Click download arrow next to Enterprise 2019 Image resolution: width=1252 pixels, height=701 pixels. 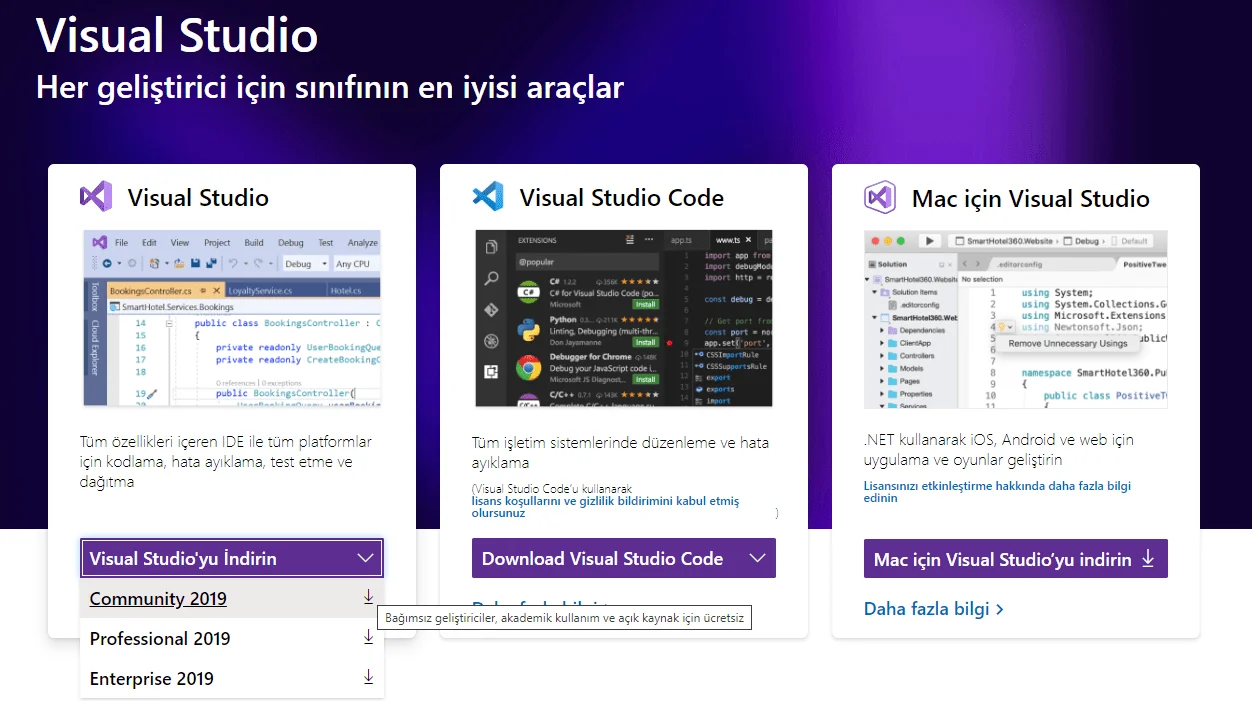coord(368,677)
